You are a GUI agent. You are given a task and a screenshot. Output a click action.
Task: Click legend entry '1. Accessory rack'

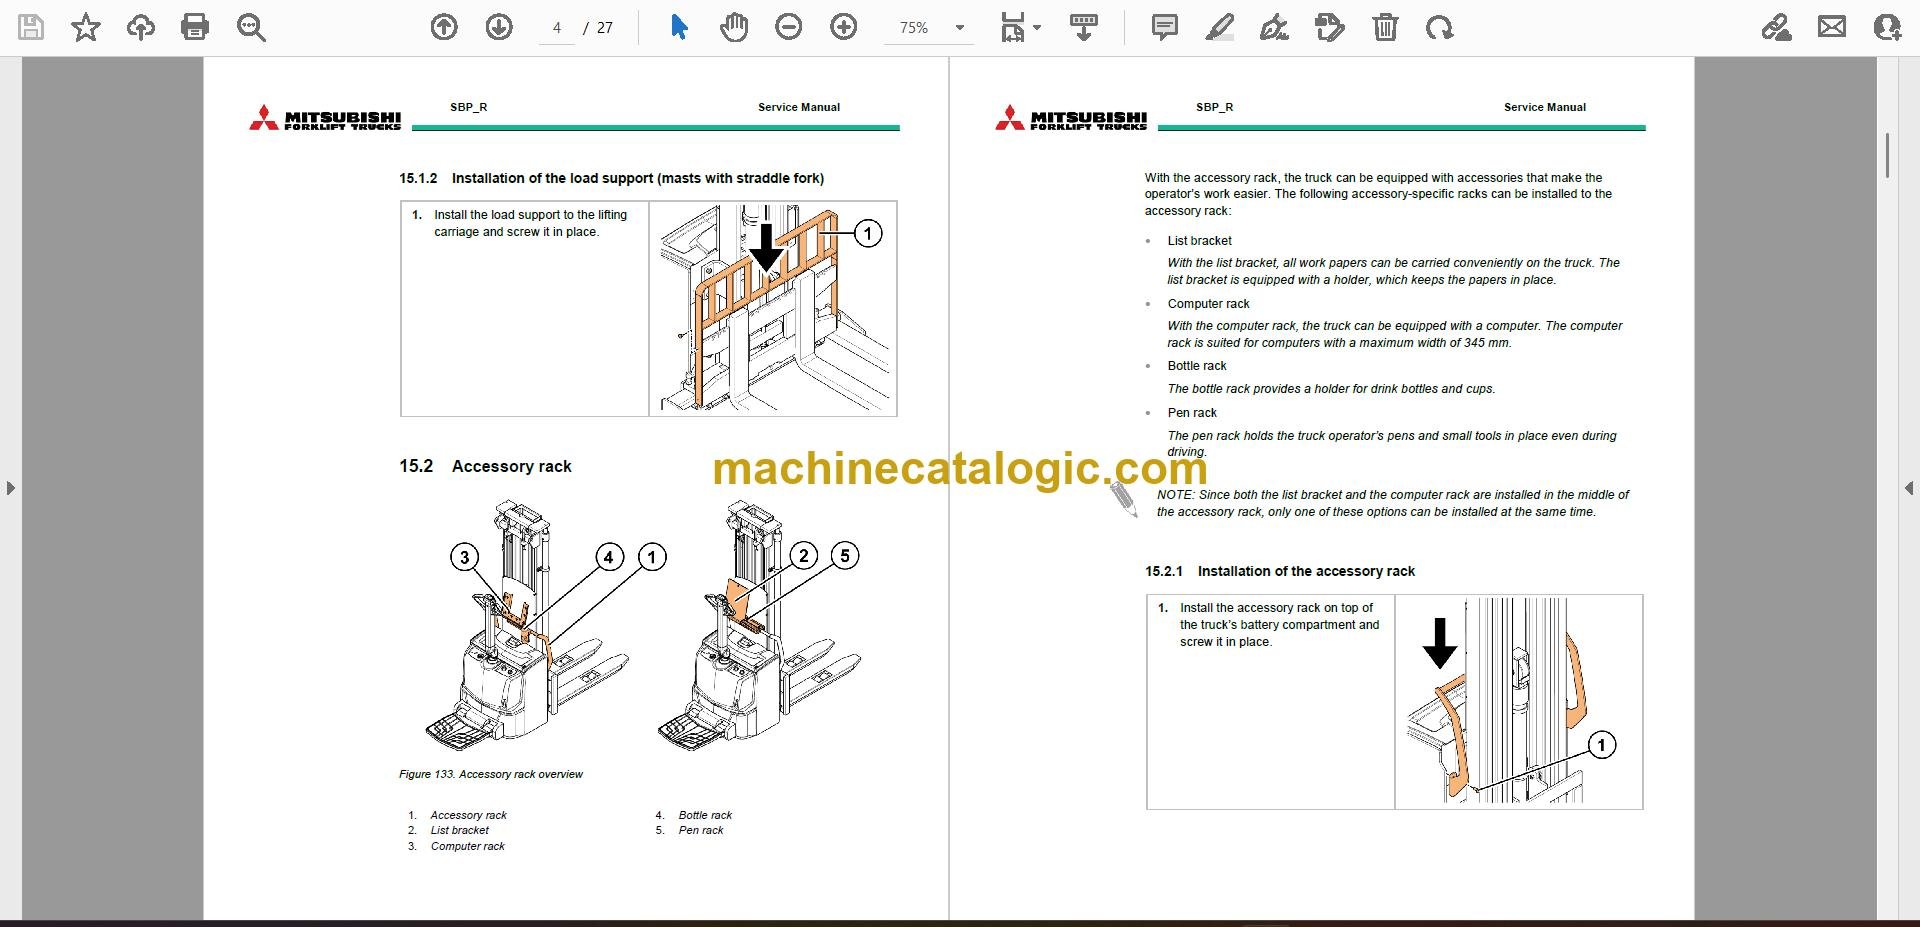(457, 815)
